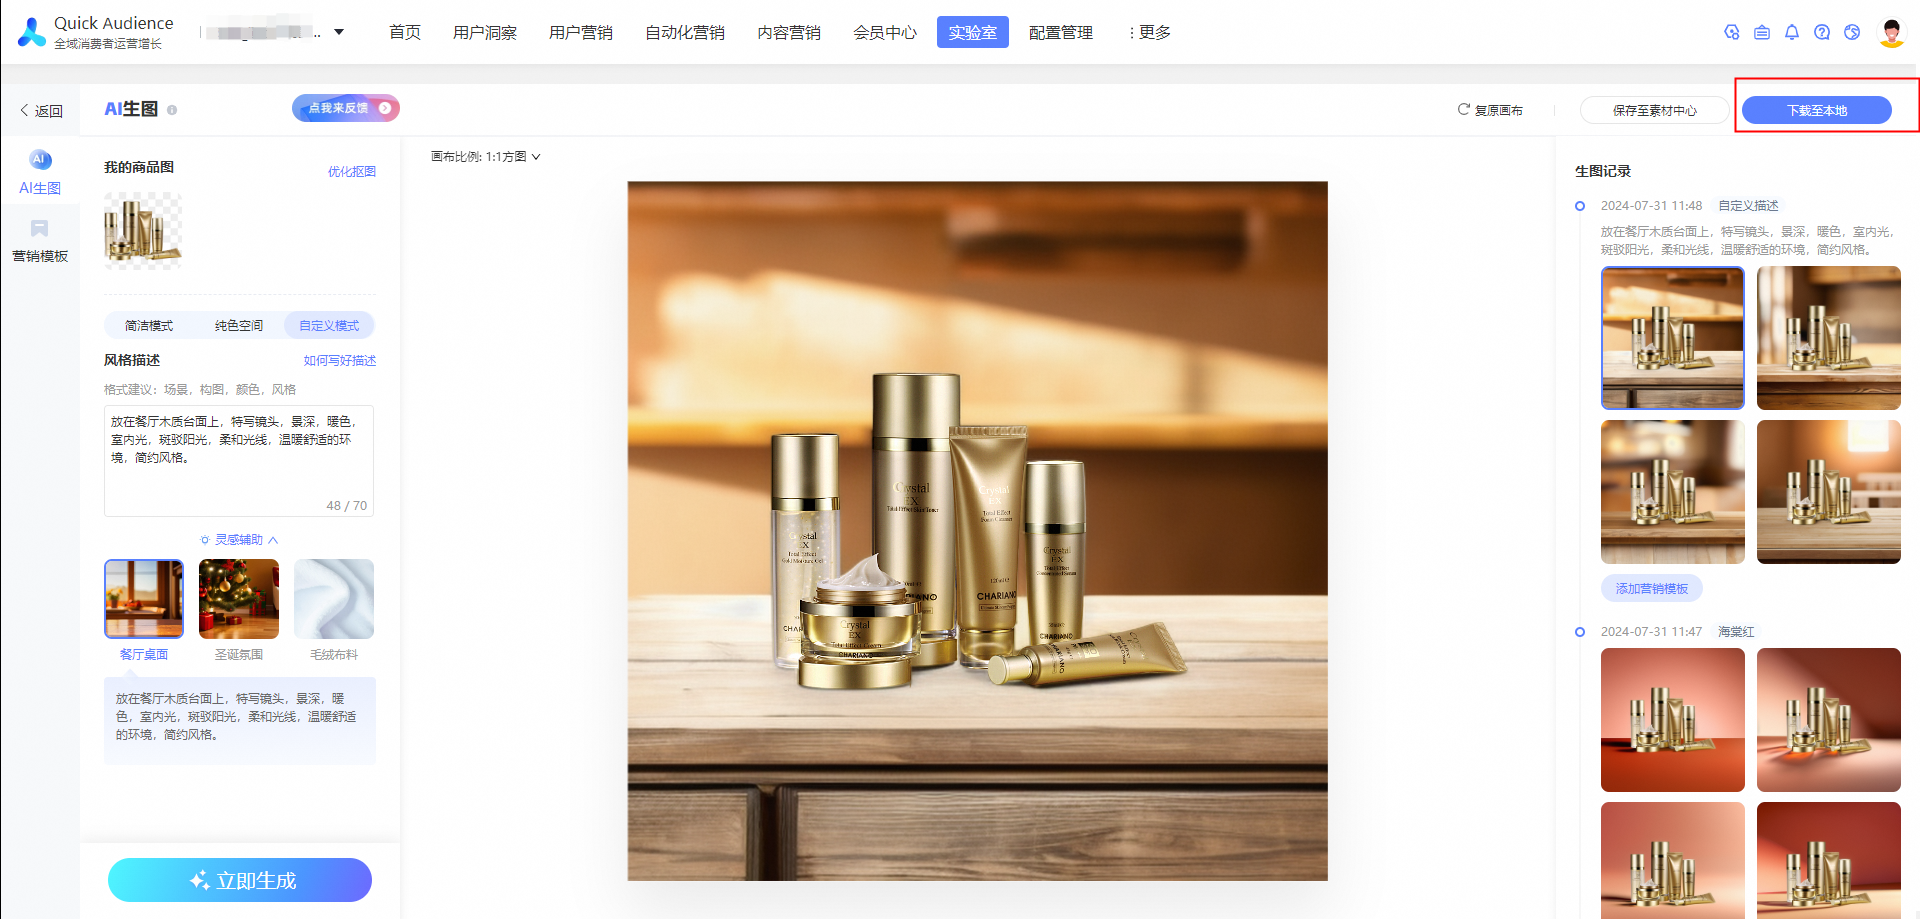Click the 下载至本地 button

coord(1817,110)
